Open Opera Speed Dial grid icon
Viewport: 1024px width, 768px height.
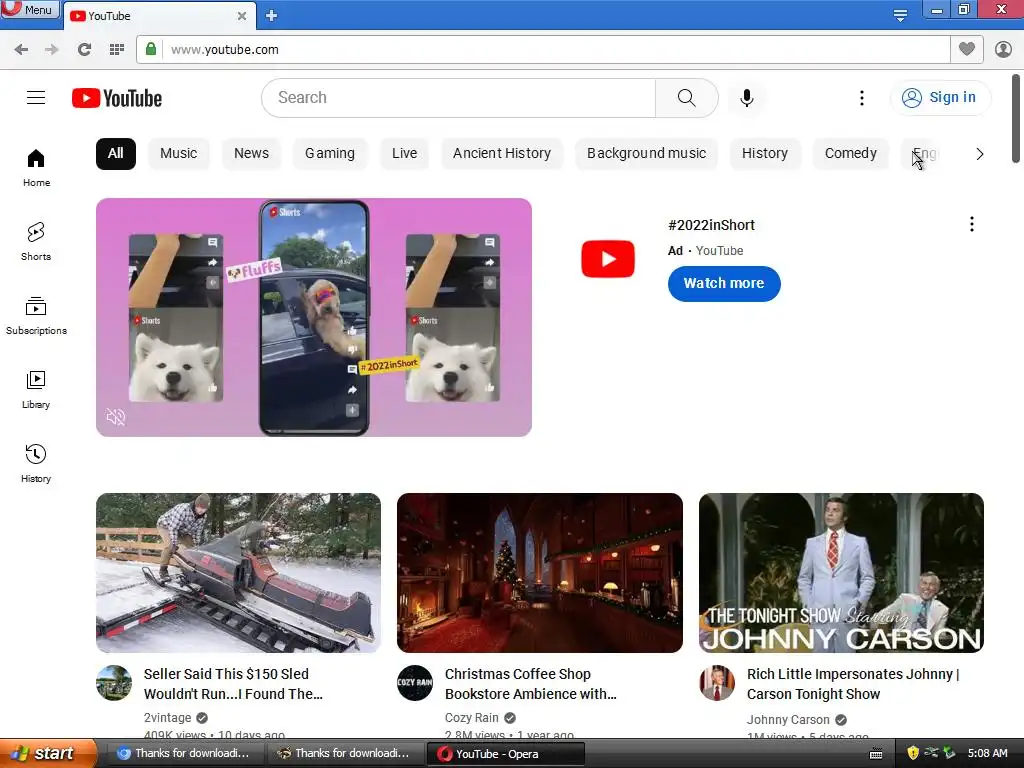coord(117,50)
